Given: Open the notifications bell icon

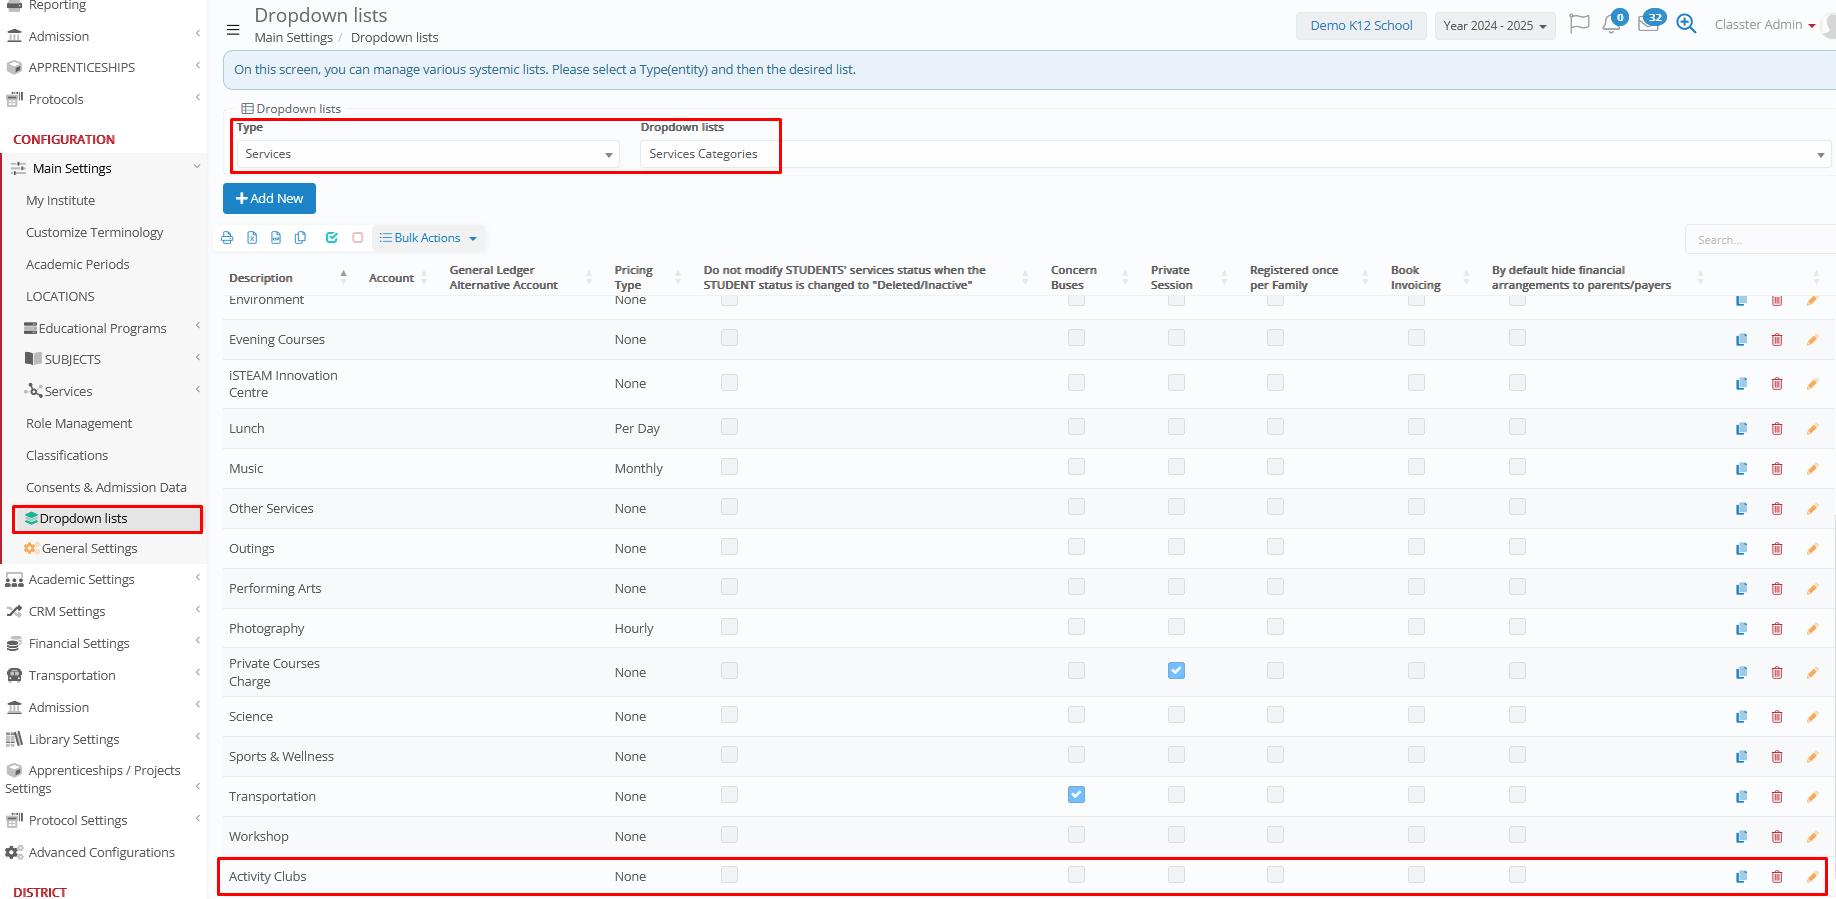Looking at the screenshot, I should tap(1611, 25).
